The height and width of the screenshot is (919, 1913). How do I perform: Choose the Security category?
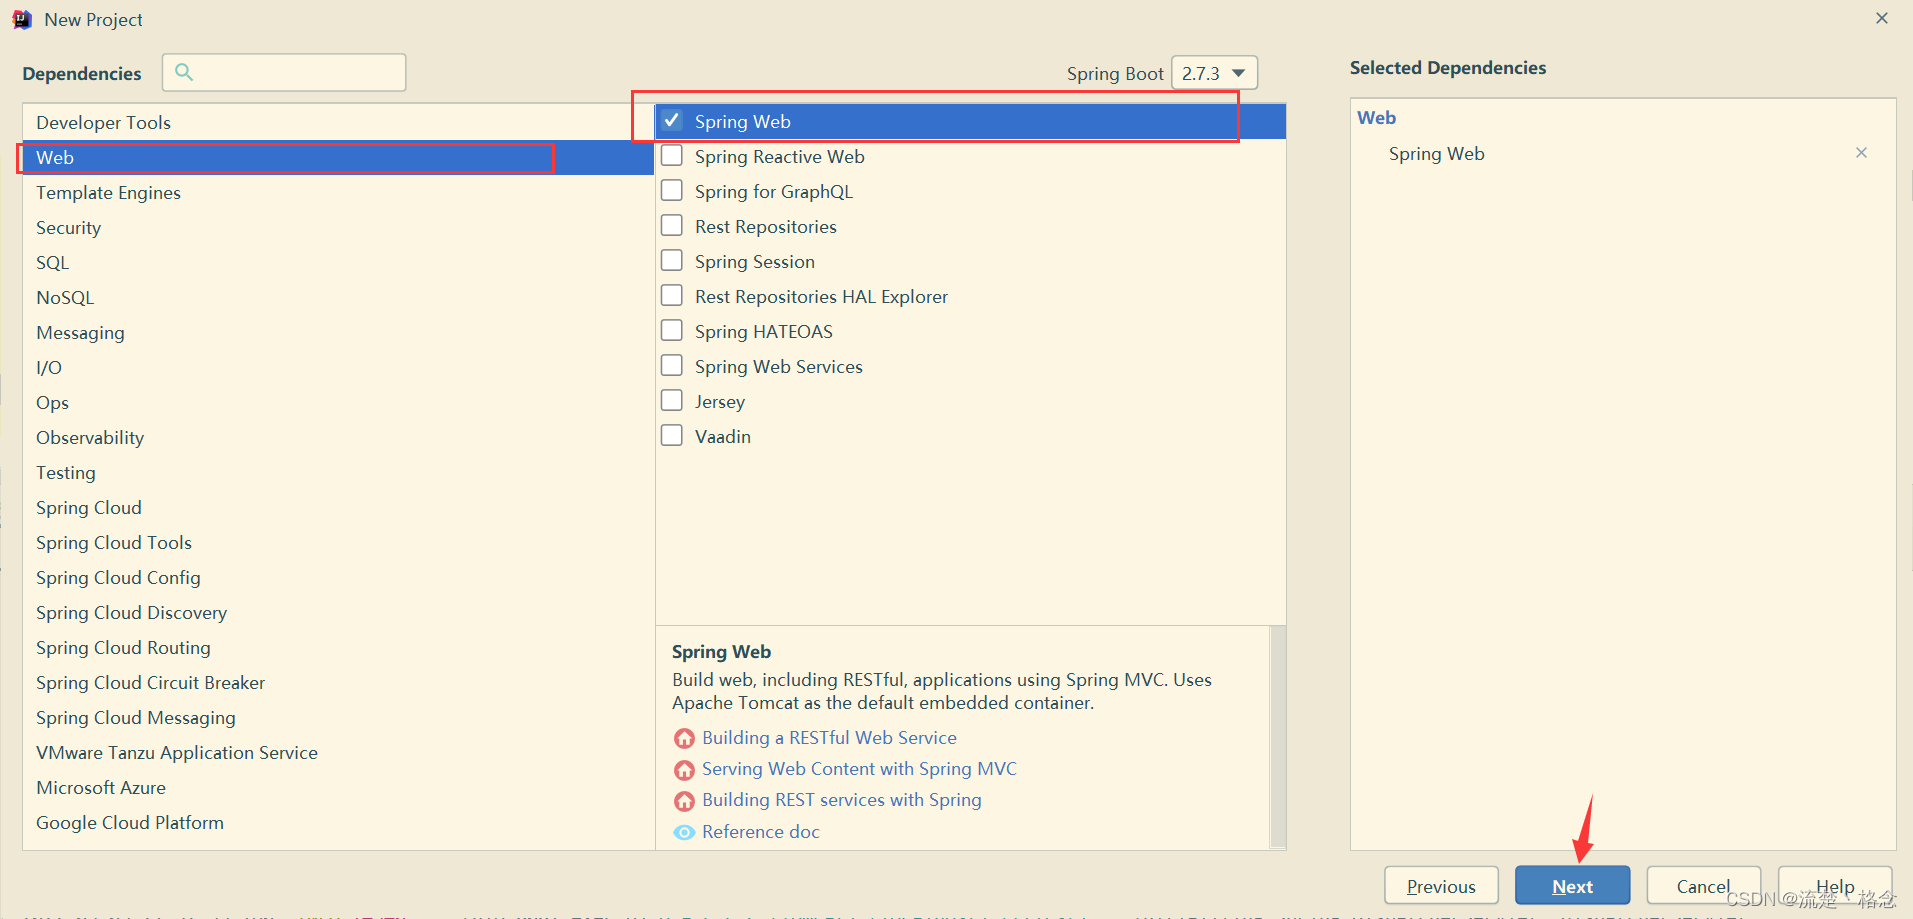point(338,227)
